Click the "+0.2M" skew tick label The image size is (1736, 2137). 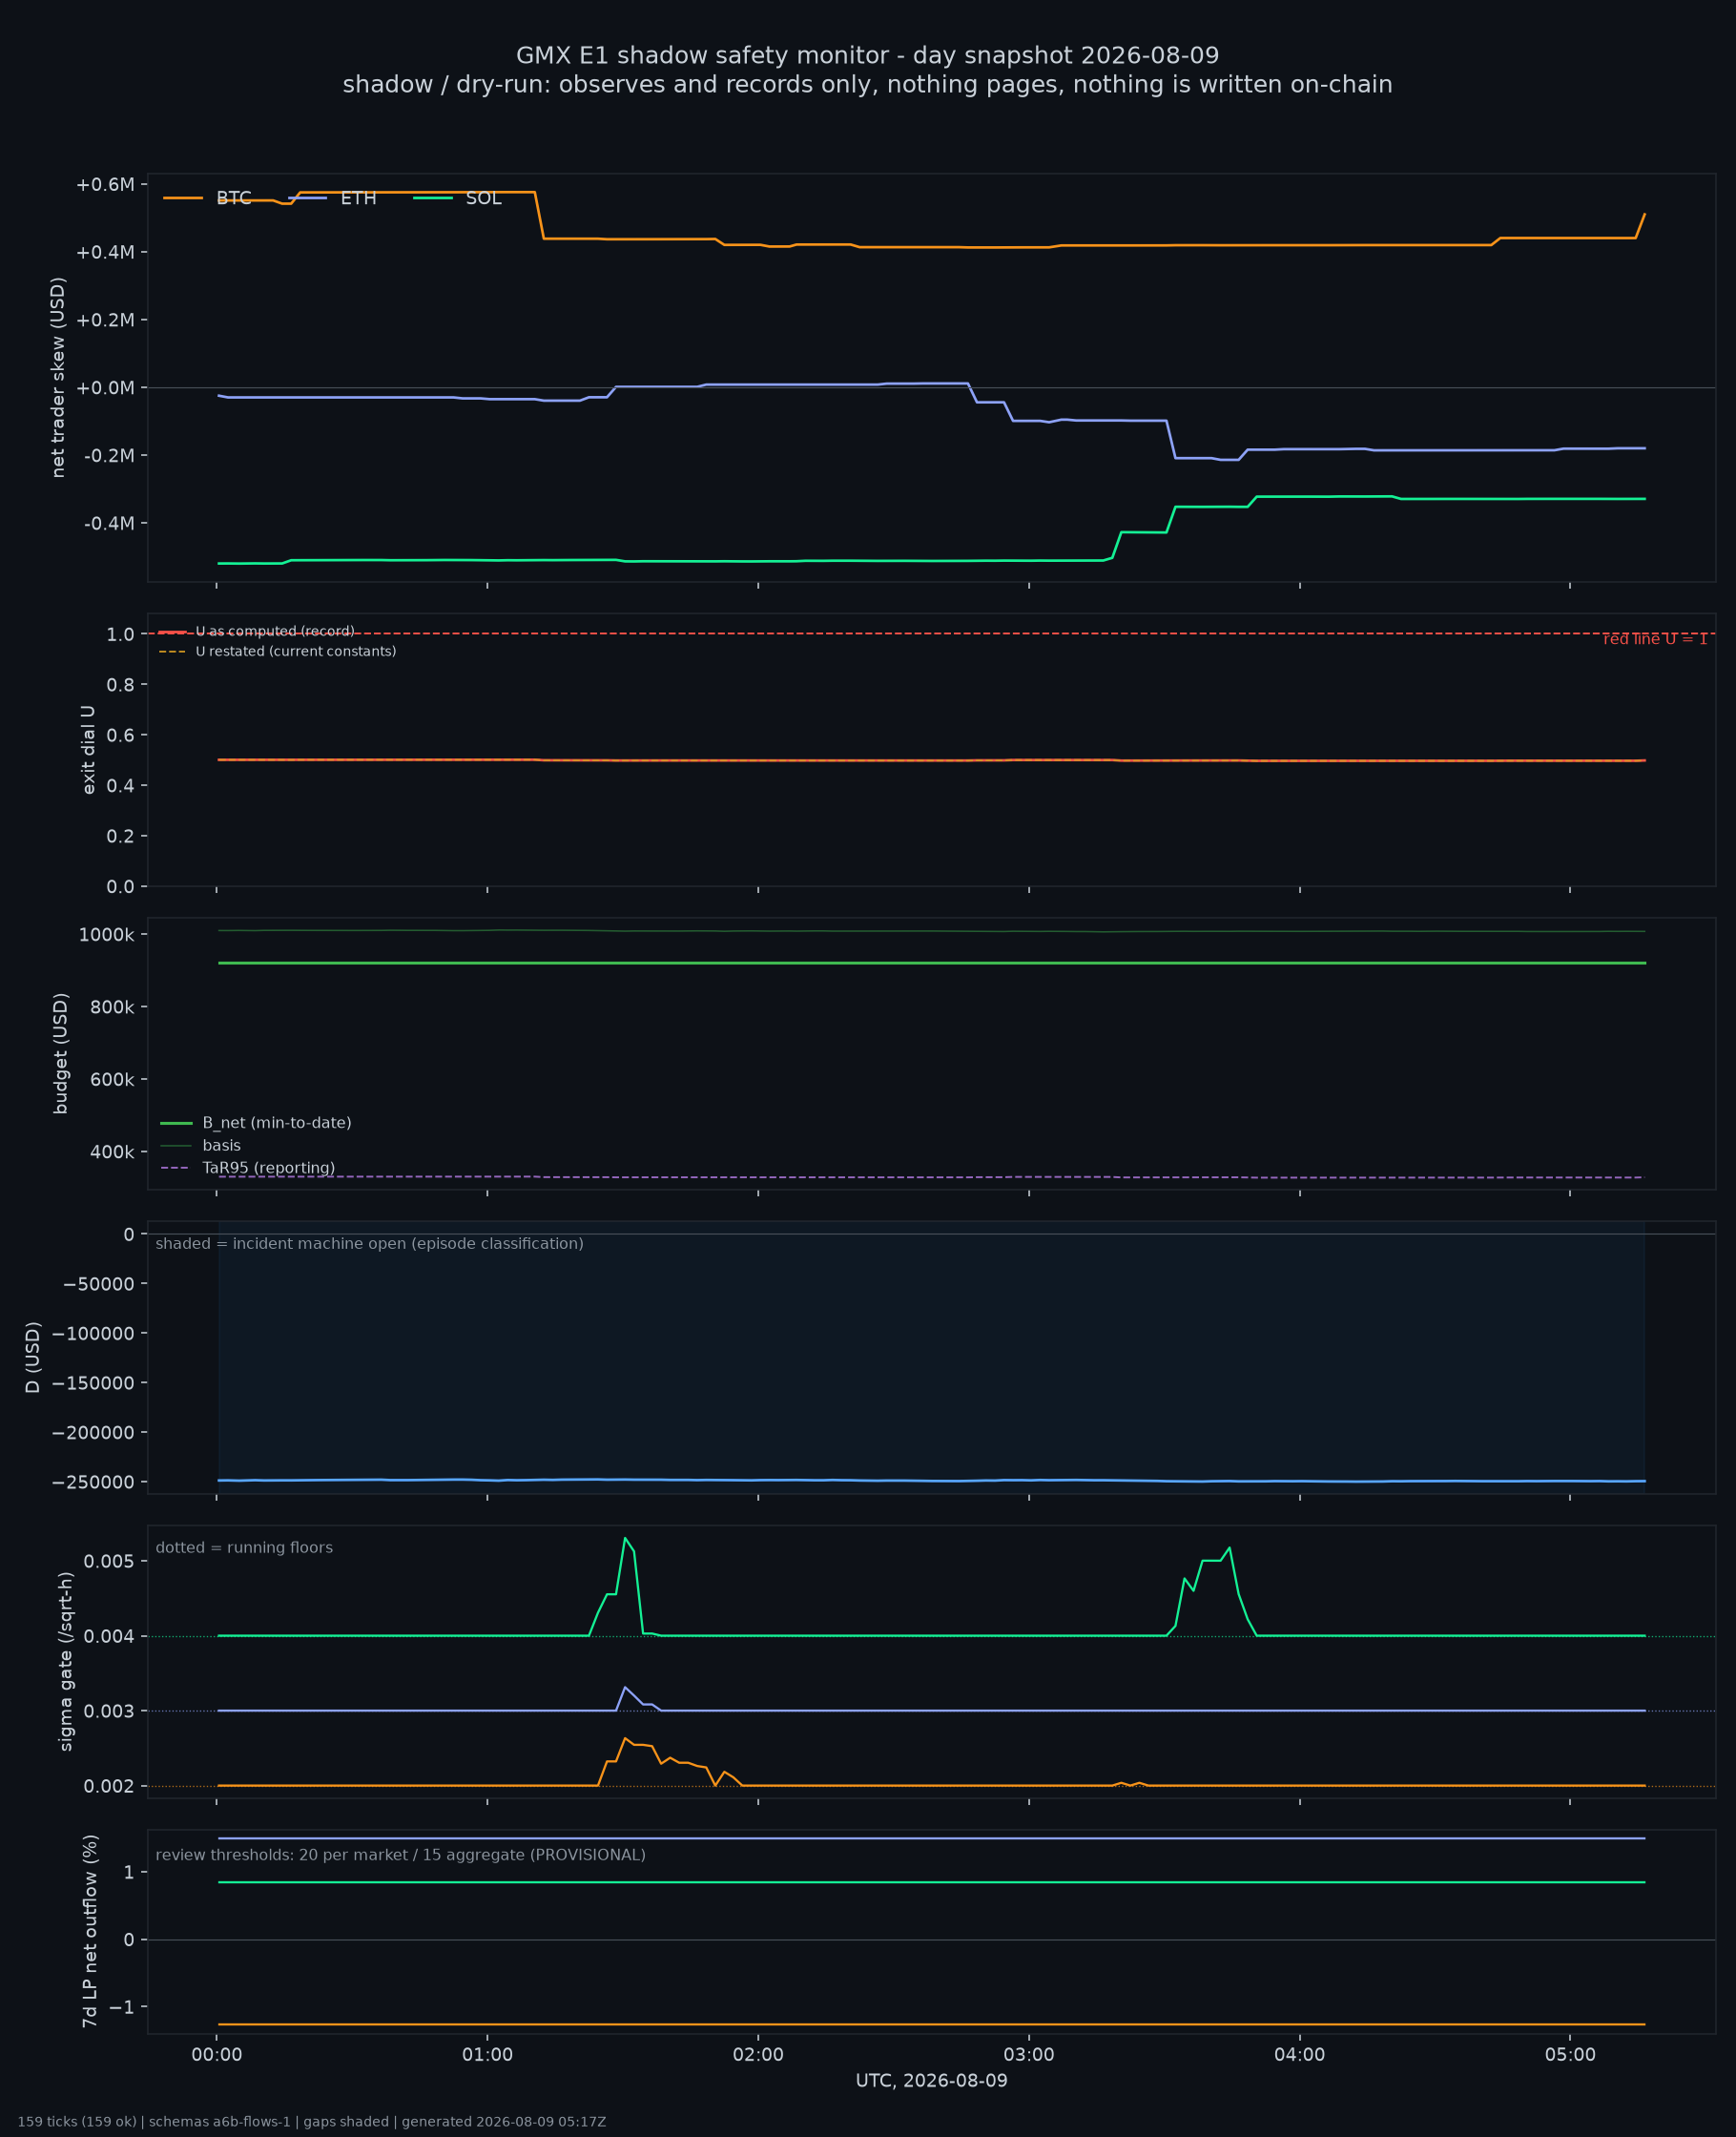[105, 320]
